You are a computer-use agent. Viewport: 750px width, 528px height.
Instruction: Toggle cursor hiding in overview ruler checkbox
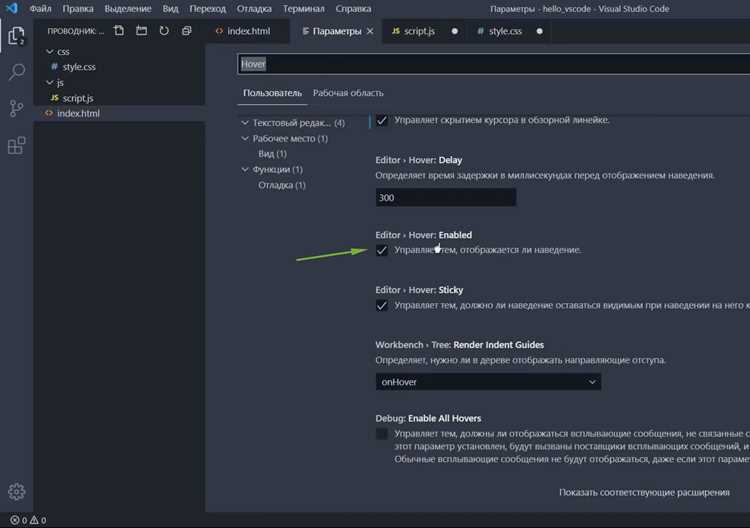tap(382, 120)
